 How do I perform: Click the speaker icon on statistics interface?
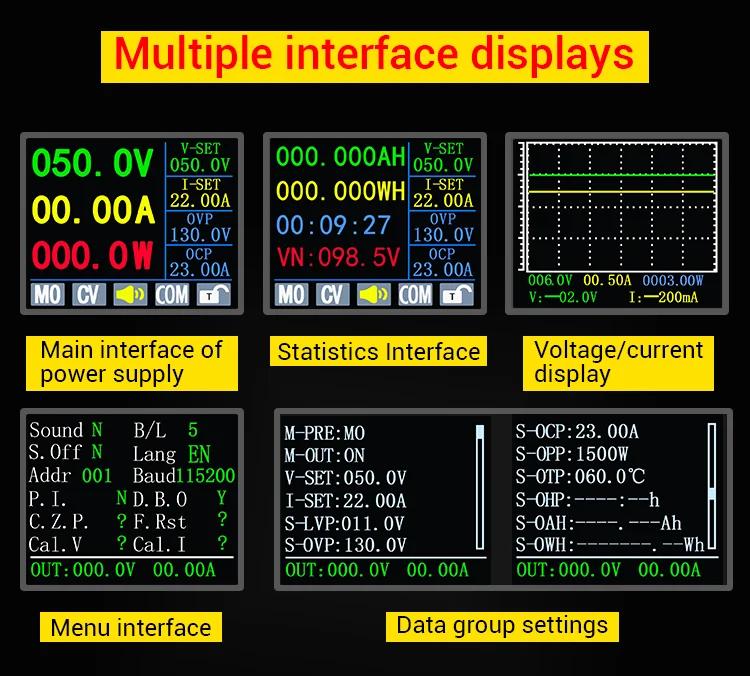[x=373, y=294]
